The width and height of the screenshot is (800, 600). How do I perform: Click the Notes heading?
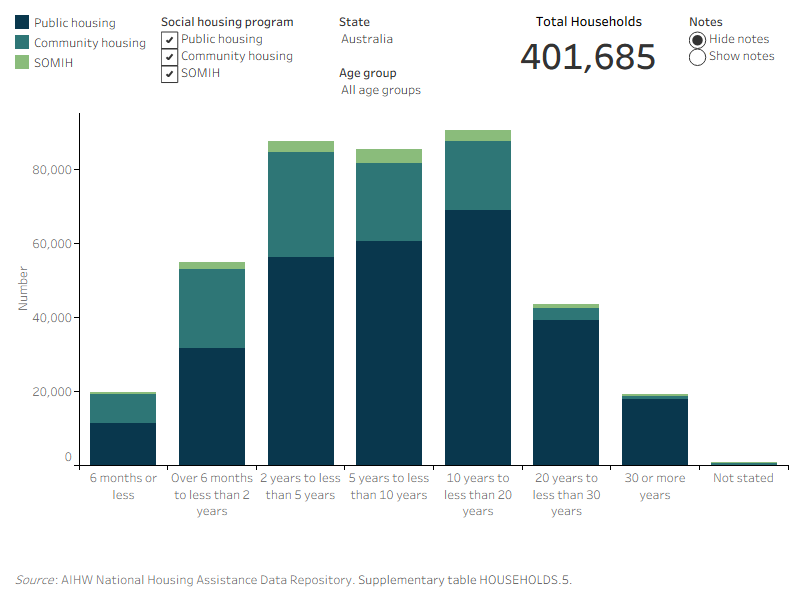(706, 22)
